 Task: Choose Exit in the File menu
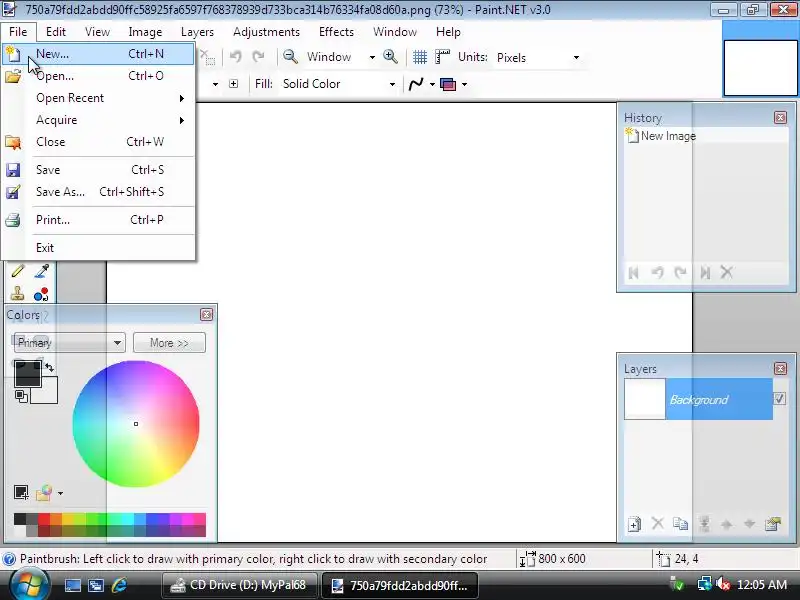point(98,248)
